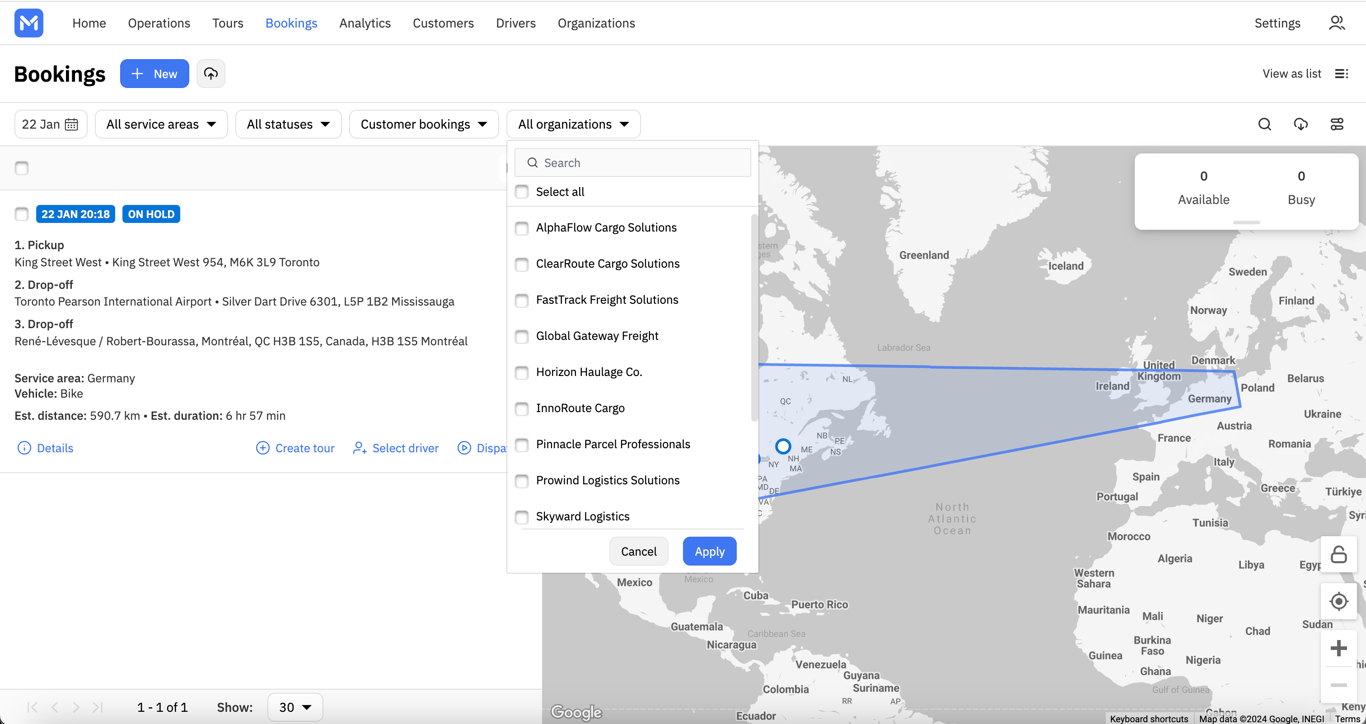Zoom out on the map with minus

(1339, 686)
